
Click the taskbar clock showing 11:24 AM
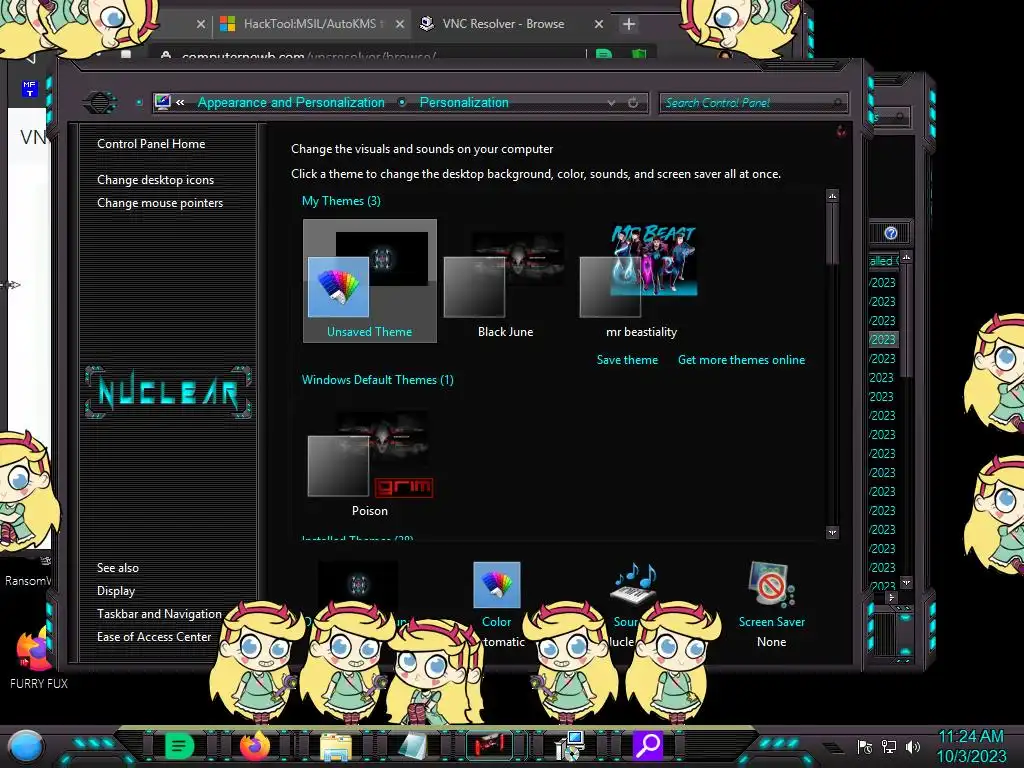(971, 746)
